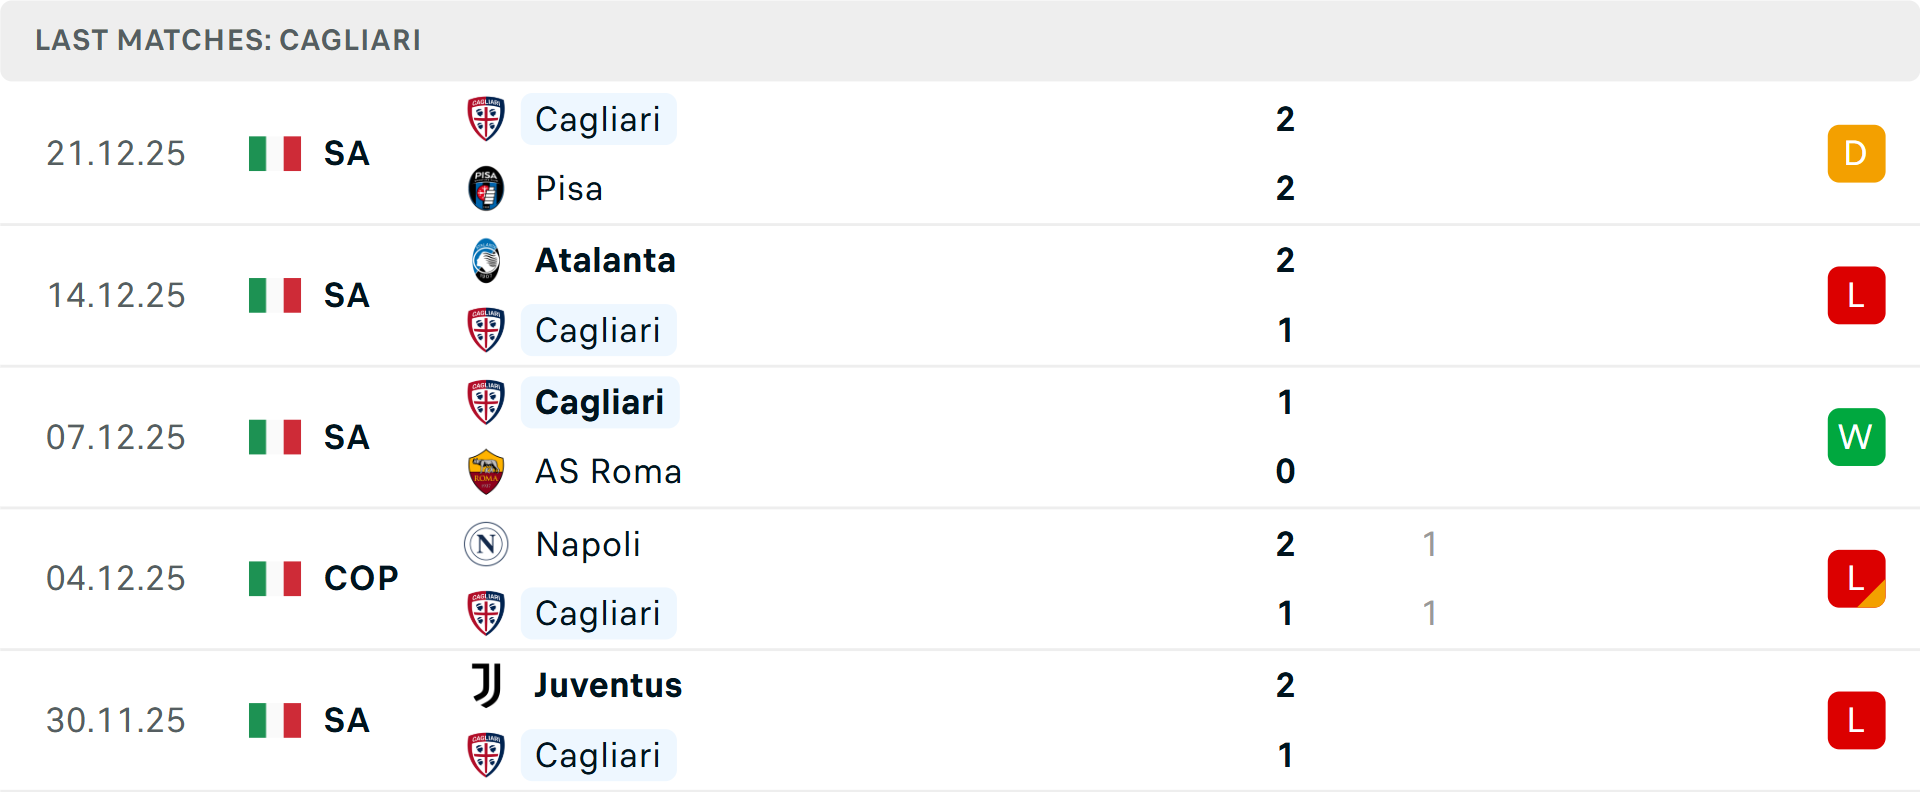Click Cagliari crest in the Pisa match

pos(486,119)
